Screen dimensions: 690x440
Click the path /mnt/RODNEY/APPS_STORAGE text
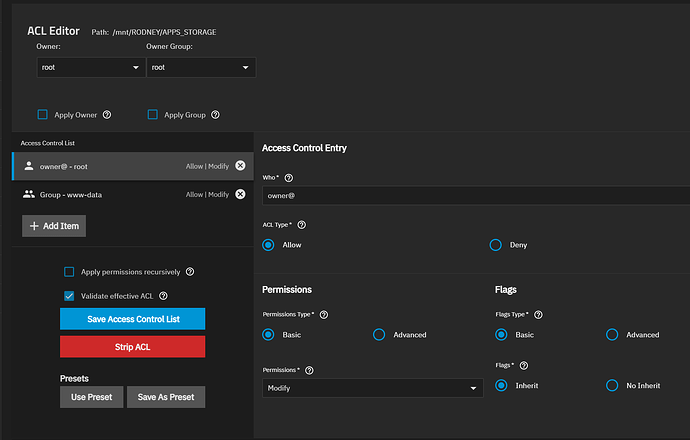164,32
